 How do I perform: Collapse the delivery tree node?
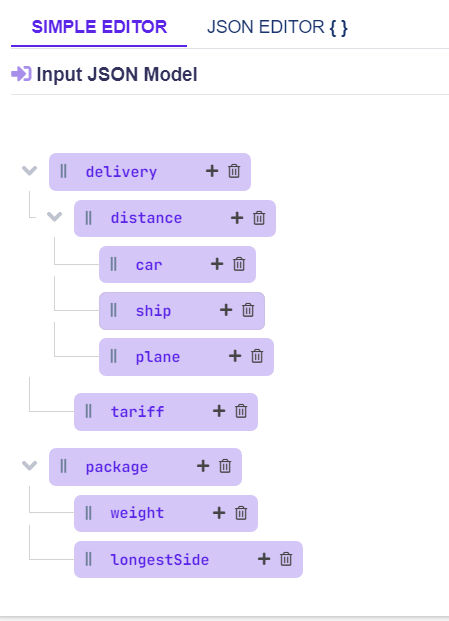tap(29, 171)
